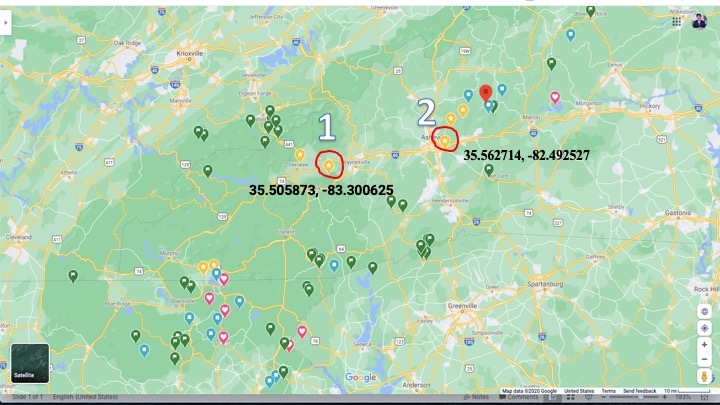Click the red location pin near Marion
This screenshot has height=405, width=720.
coord(486,94)
